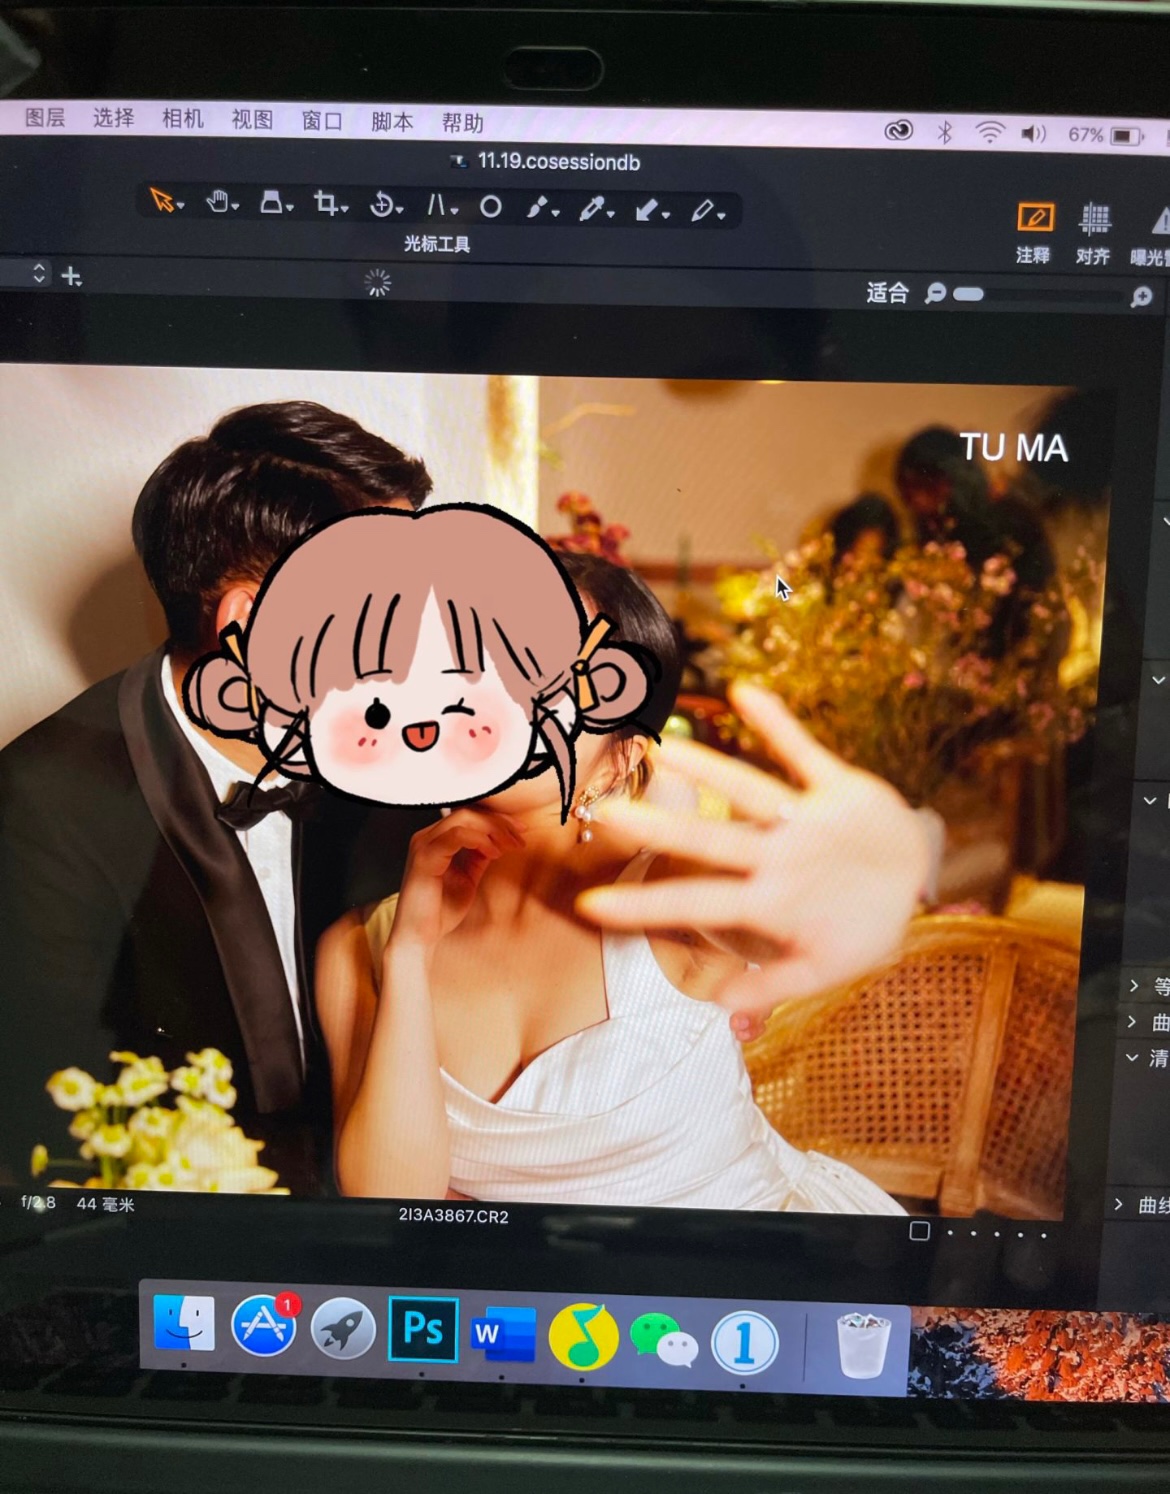Open the 视图 menu

tap(252, 120)
